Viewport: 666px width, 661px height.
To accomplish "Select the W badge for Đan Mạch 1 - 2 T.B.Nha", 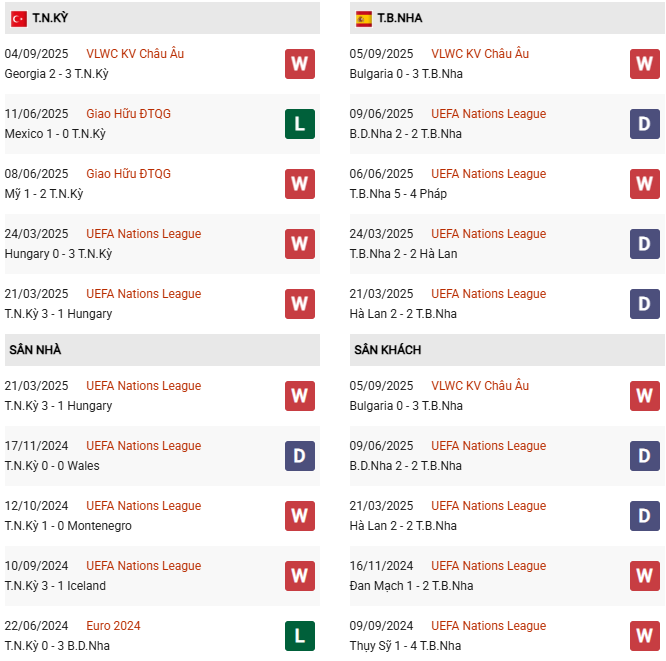I will [x=645, y=576].
